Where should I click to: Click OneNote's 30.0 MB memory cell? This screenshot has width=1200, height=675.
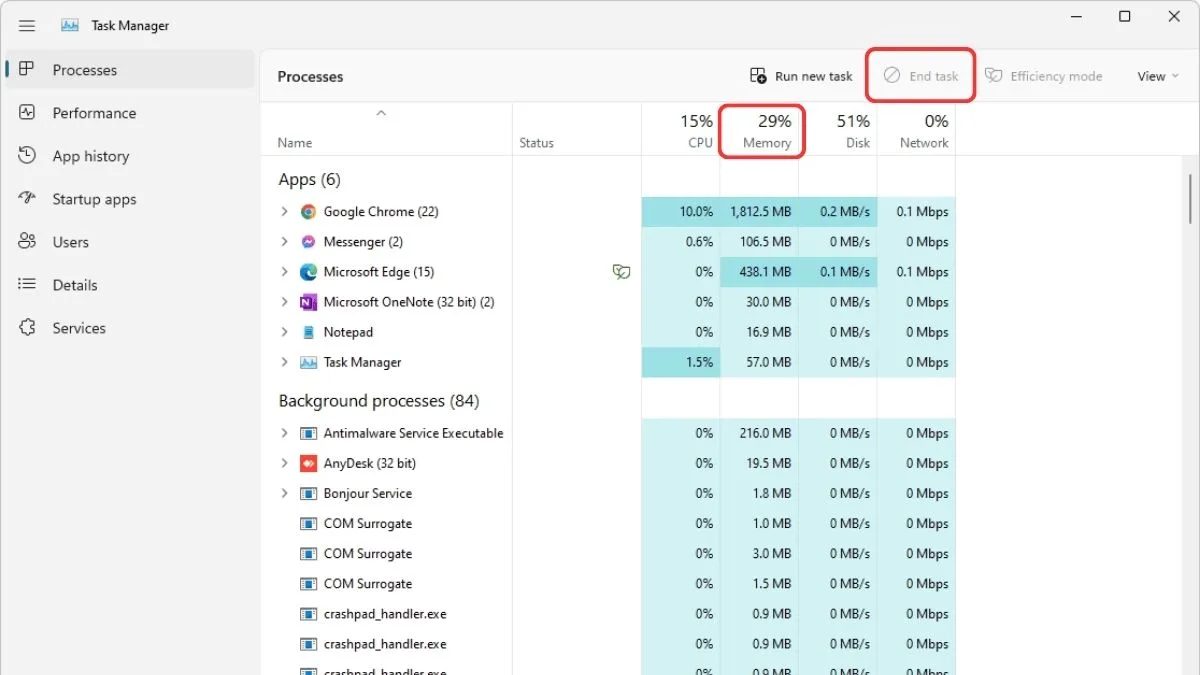tap(759, 302)
